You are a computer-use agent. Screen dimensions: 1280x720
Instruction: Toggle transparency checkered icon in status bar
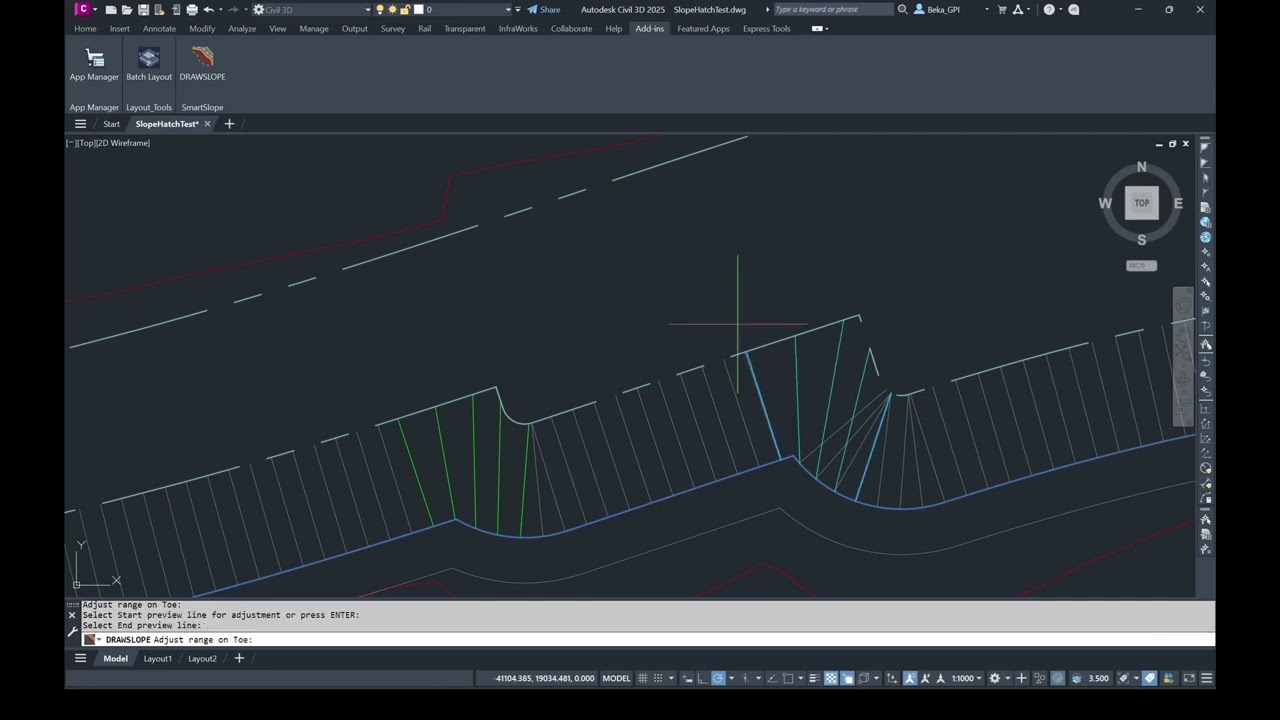coord(831,678)
